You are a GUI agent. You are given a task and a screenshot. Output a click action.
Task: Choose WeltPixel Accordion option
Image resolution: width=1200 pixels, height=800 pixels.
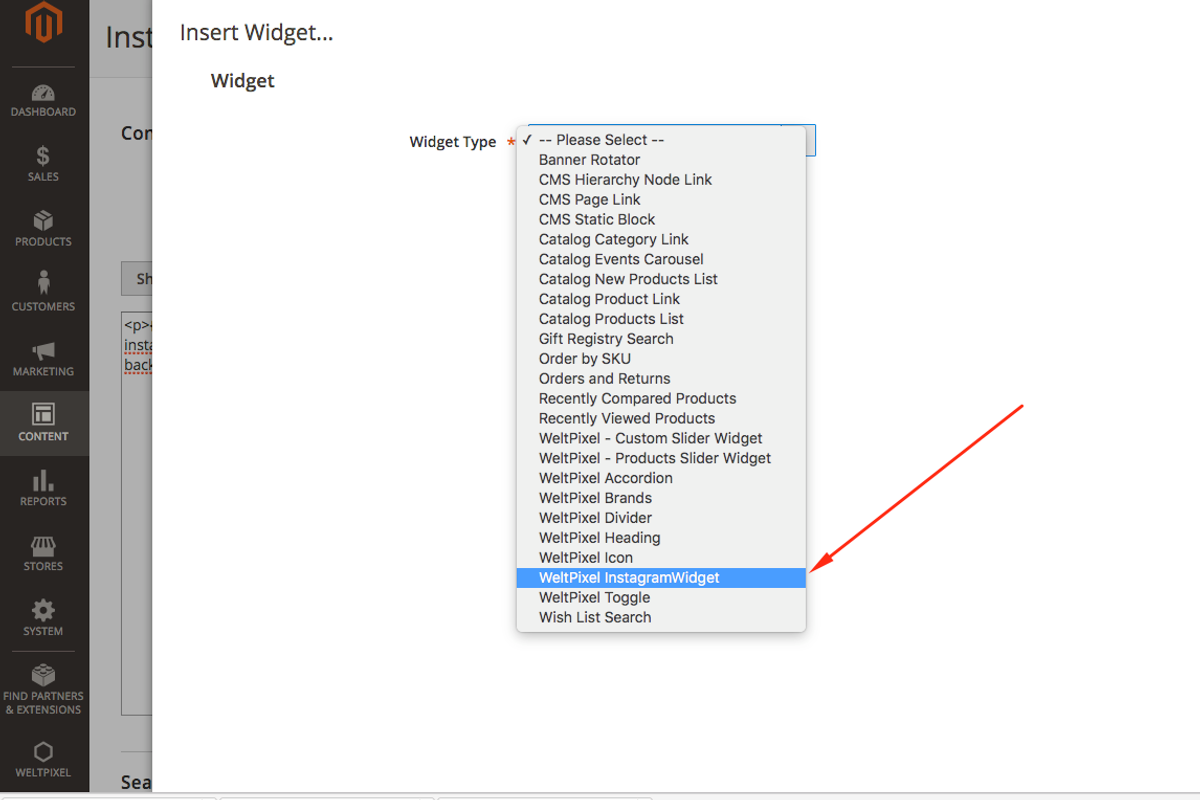(661, 478)
